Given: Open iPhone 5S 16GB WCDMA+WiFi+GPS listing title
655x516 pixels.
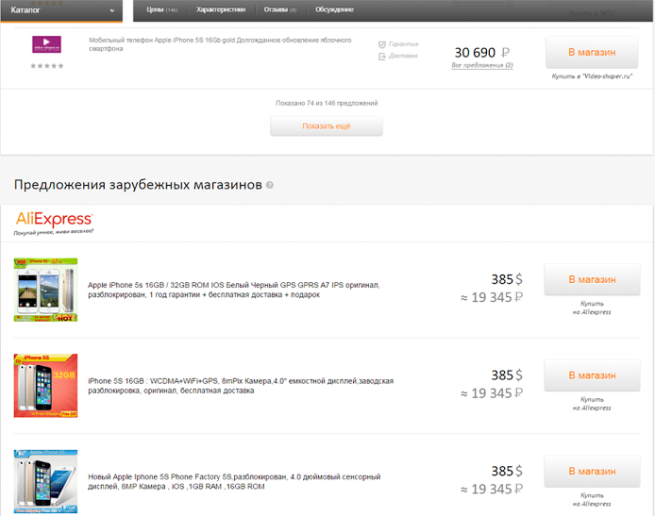Looking at the screenshot, I should (241, 386).
